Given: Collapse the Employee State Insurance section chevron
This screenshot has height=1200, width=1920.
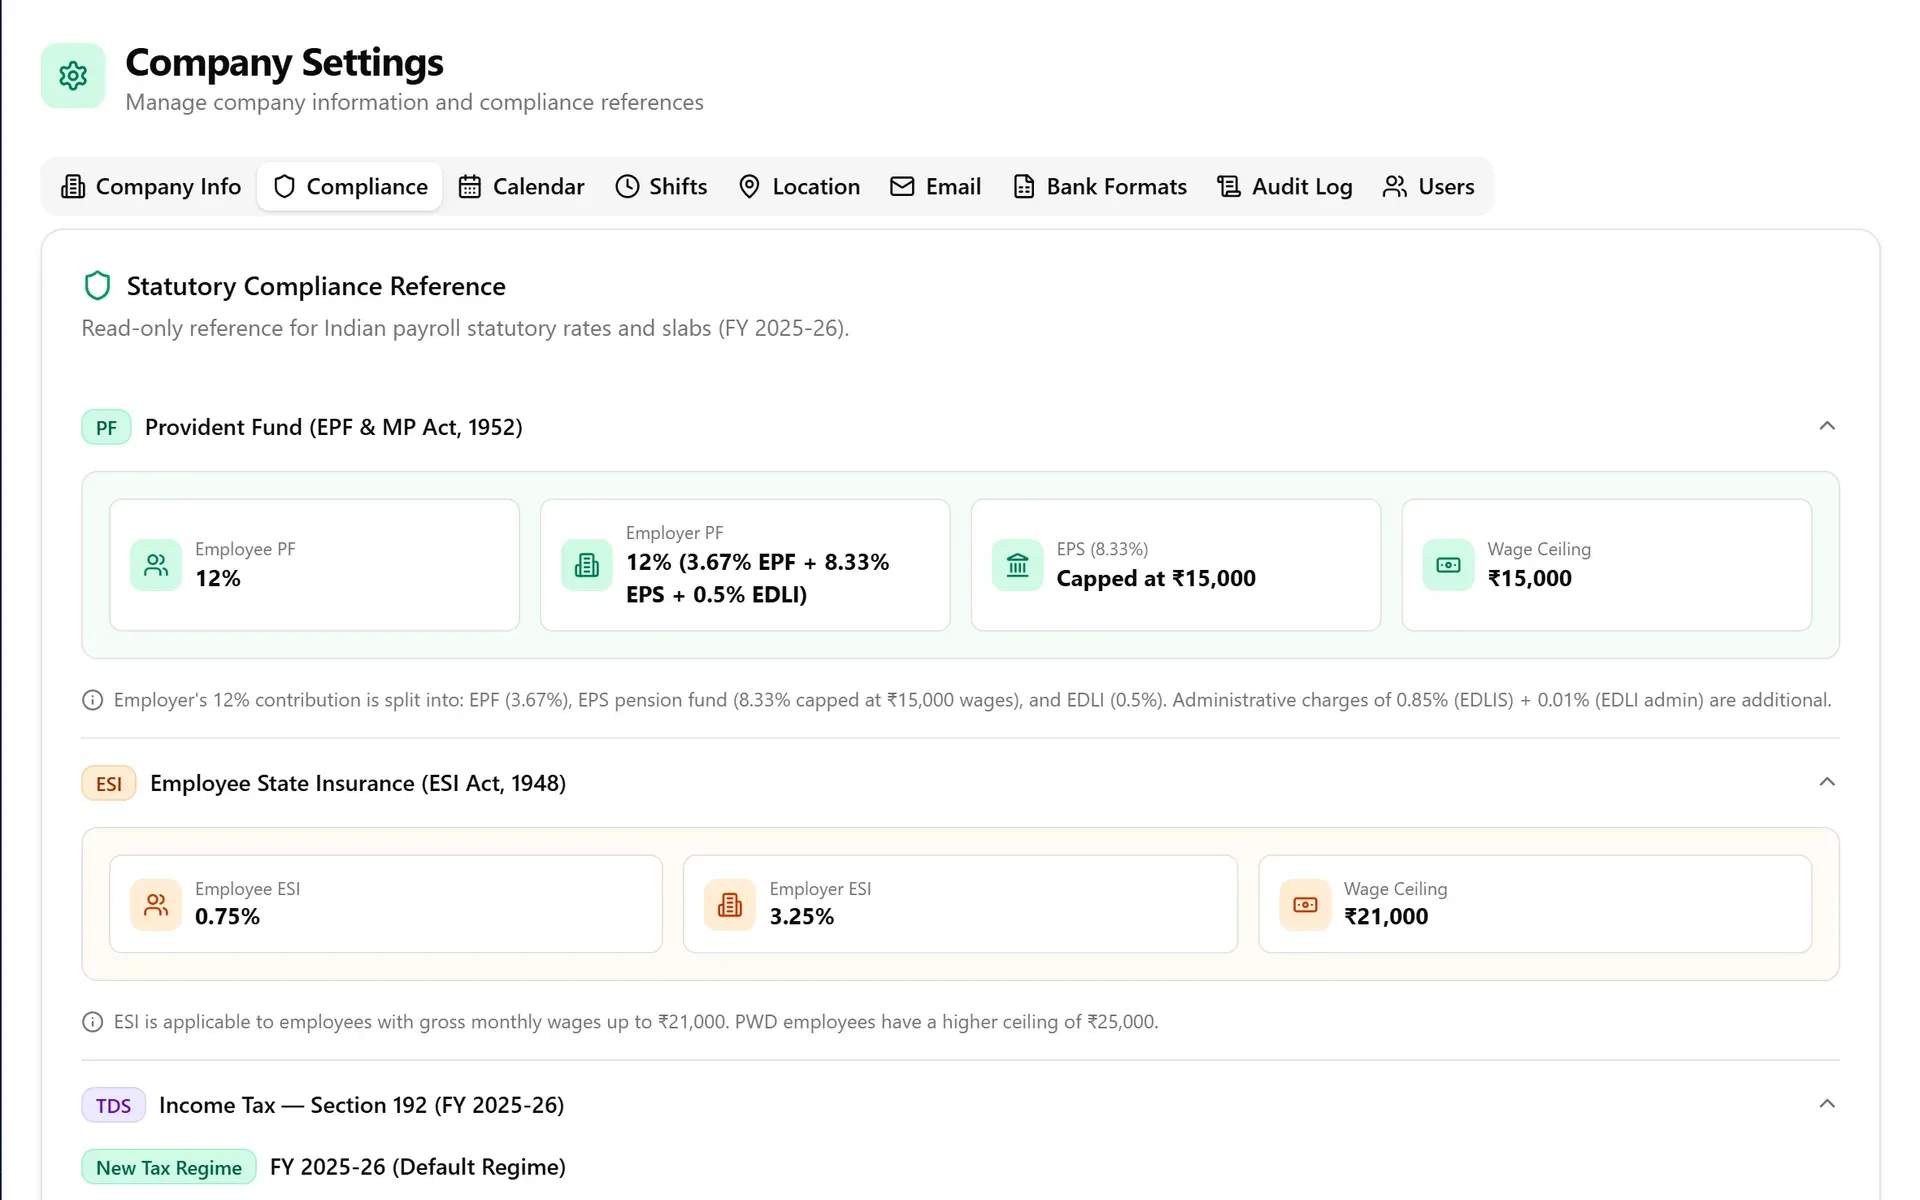Looking at the screenshot, I should [1827, 782].
